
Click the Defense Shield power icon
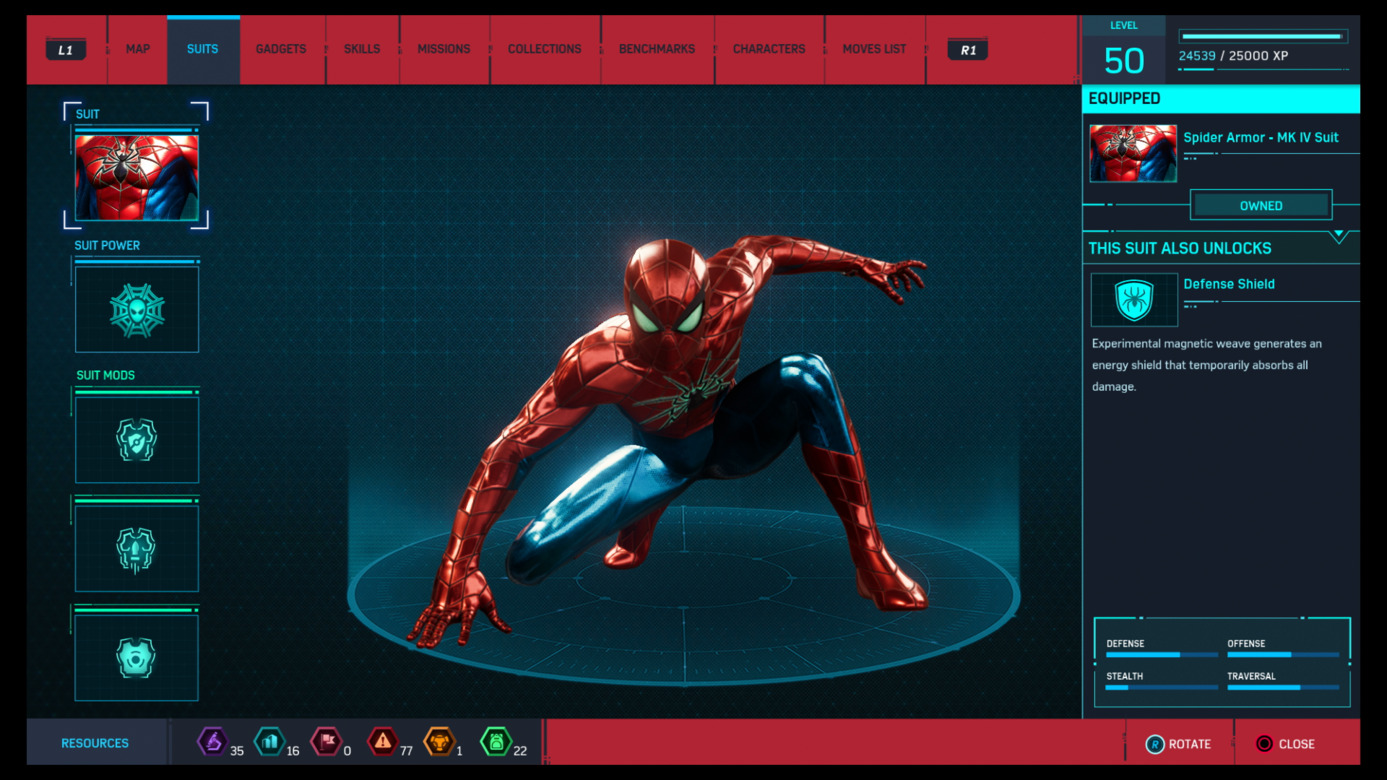(1134, 300)
